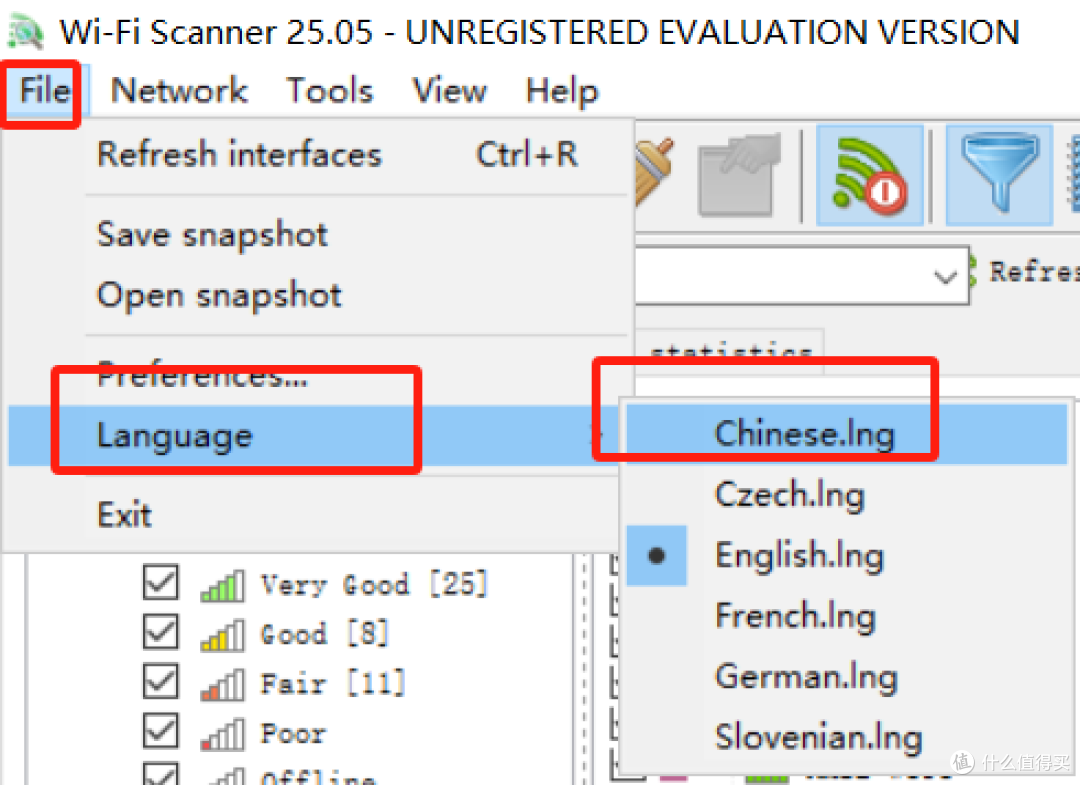This screenshot has width=1080, height=785.
Task: Open the Network menu
Action: pyautogui.click(x=179, y=91)
